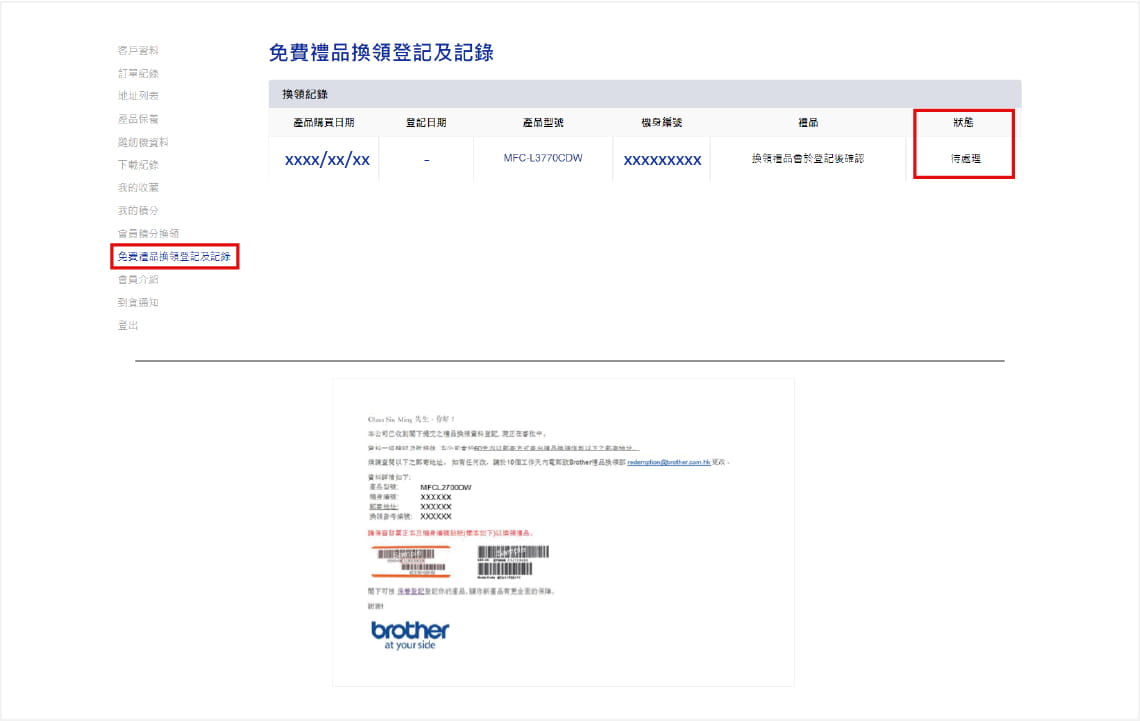Image resolution: width=1140 pixels, height=721 pixels.
Task: Select 地址列表 from the sidebar
Action: click(138, 96)
